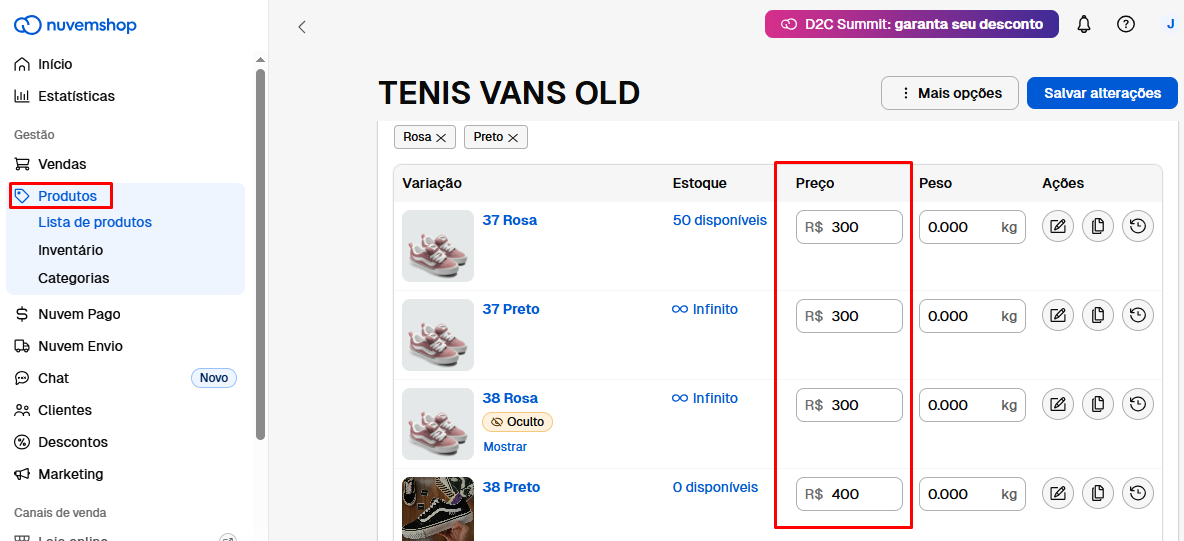Open the 50 disponíveis stock link

tap(719, 220)
